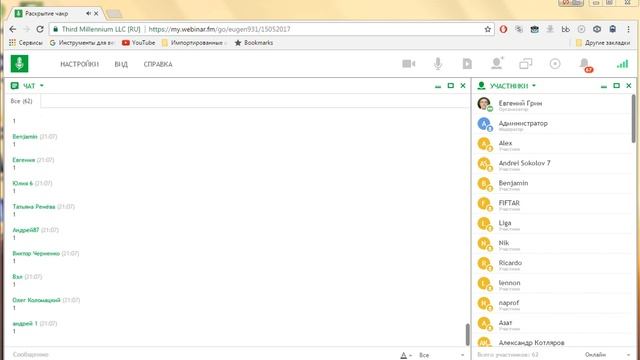The width and height of the screenshot is (640, 360).
Task: Go back in browser history
Action: pos(13,29)
